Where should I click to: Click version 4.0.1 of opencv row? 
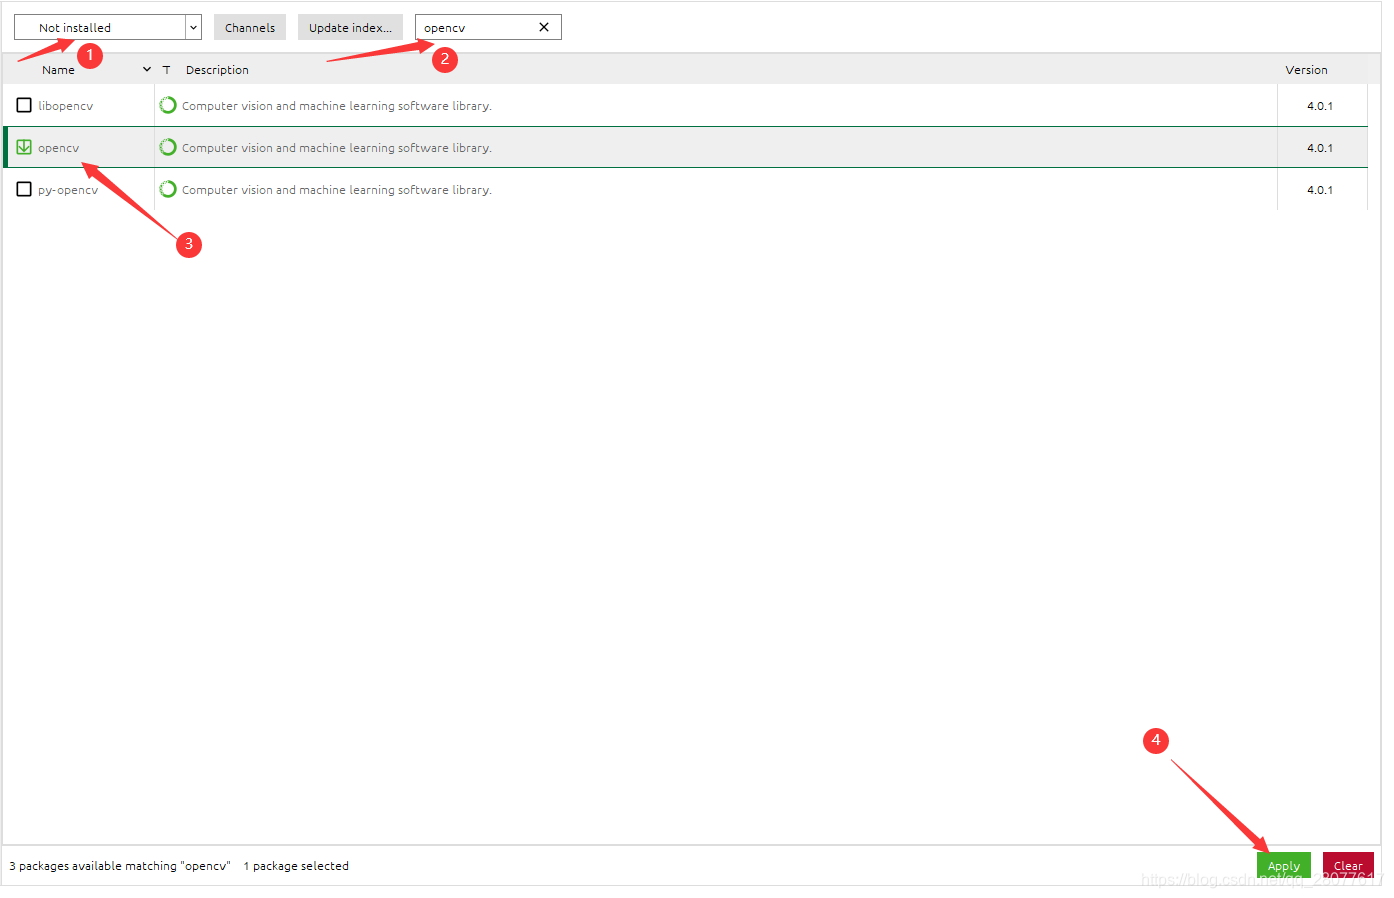pyautogui.click(x=1319, y=148)
